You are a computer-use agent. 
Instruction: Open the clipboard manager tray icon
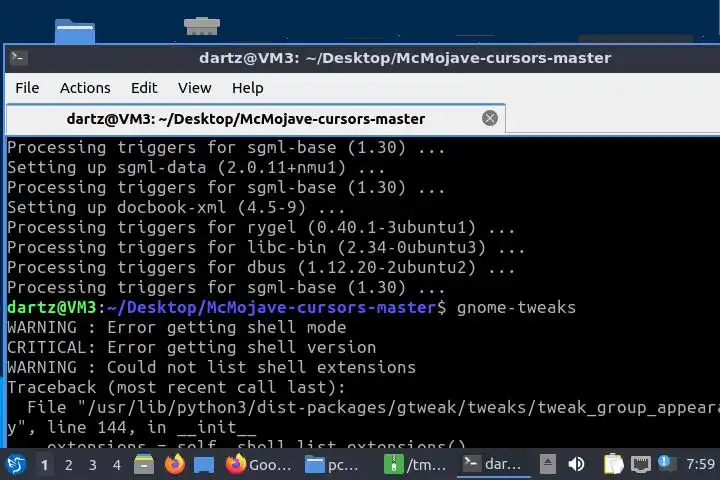(x=613, y=464)
